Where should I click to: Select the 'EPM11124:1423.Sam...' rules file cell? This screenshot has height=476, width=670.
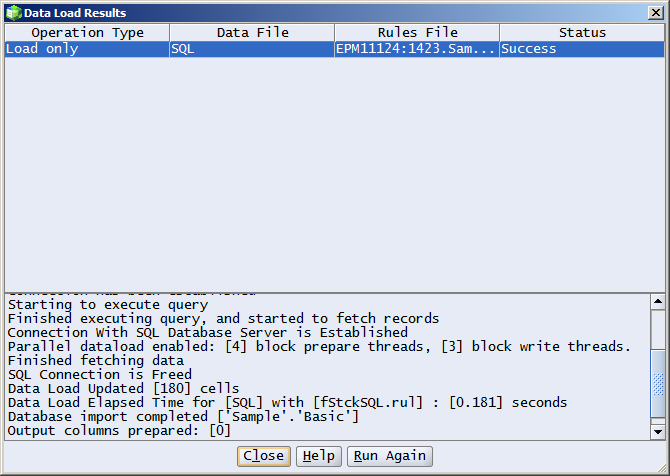click(x=417, y=49)
